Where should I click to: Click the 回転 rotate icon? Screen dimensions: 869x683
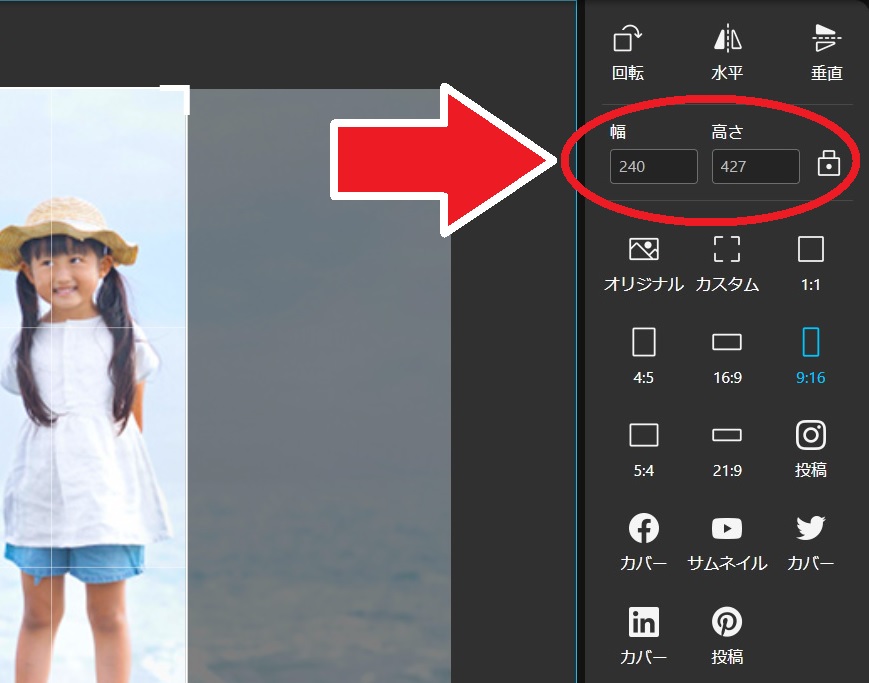627,39
